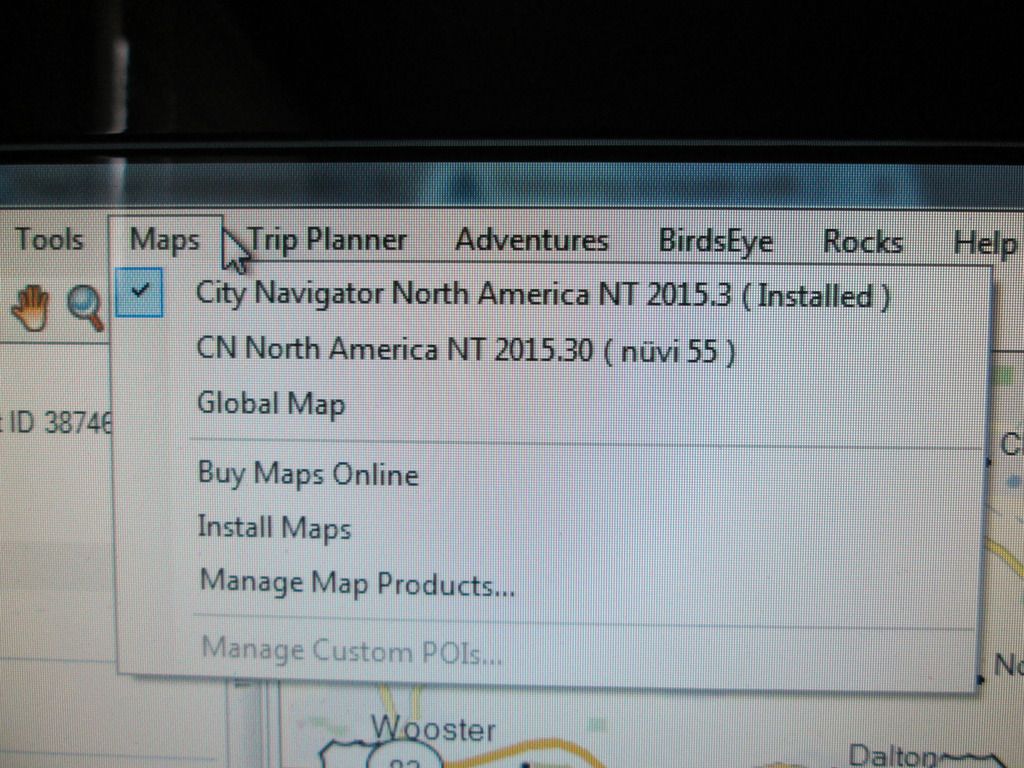Open Manage Map Products dialog
The width and height of the screenshot is (1024, 768).
357,583
